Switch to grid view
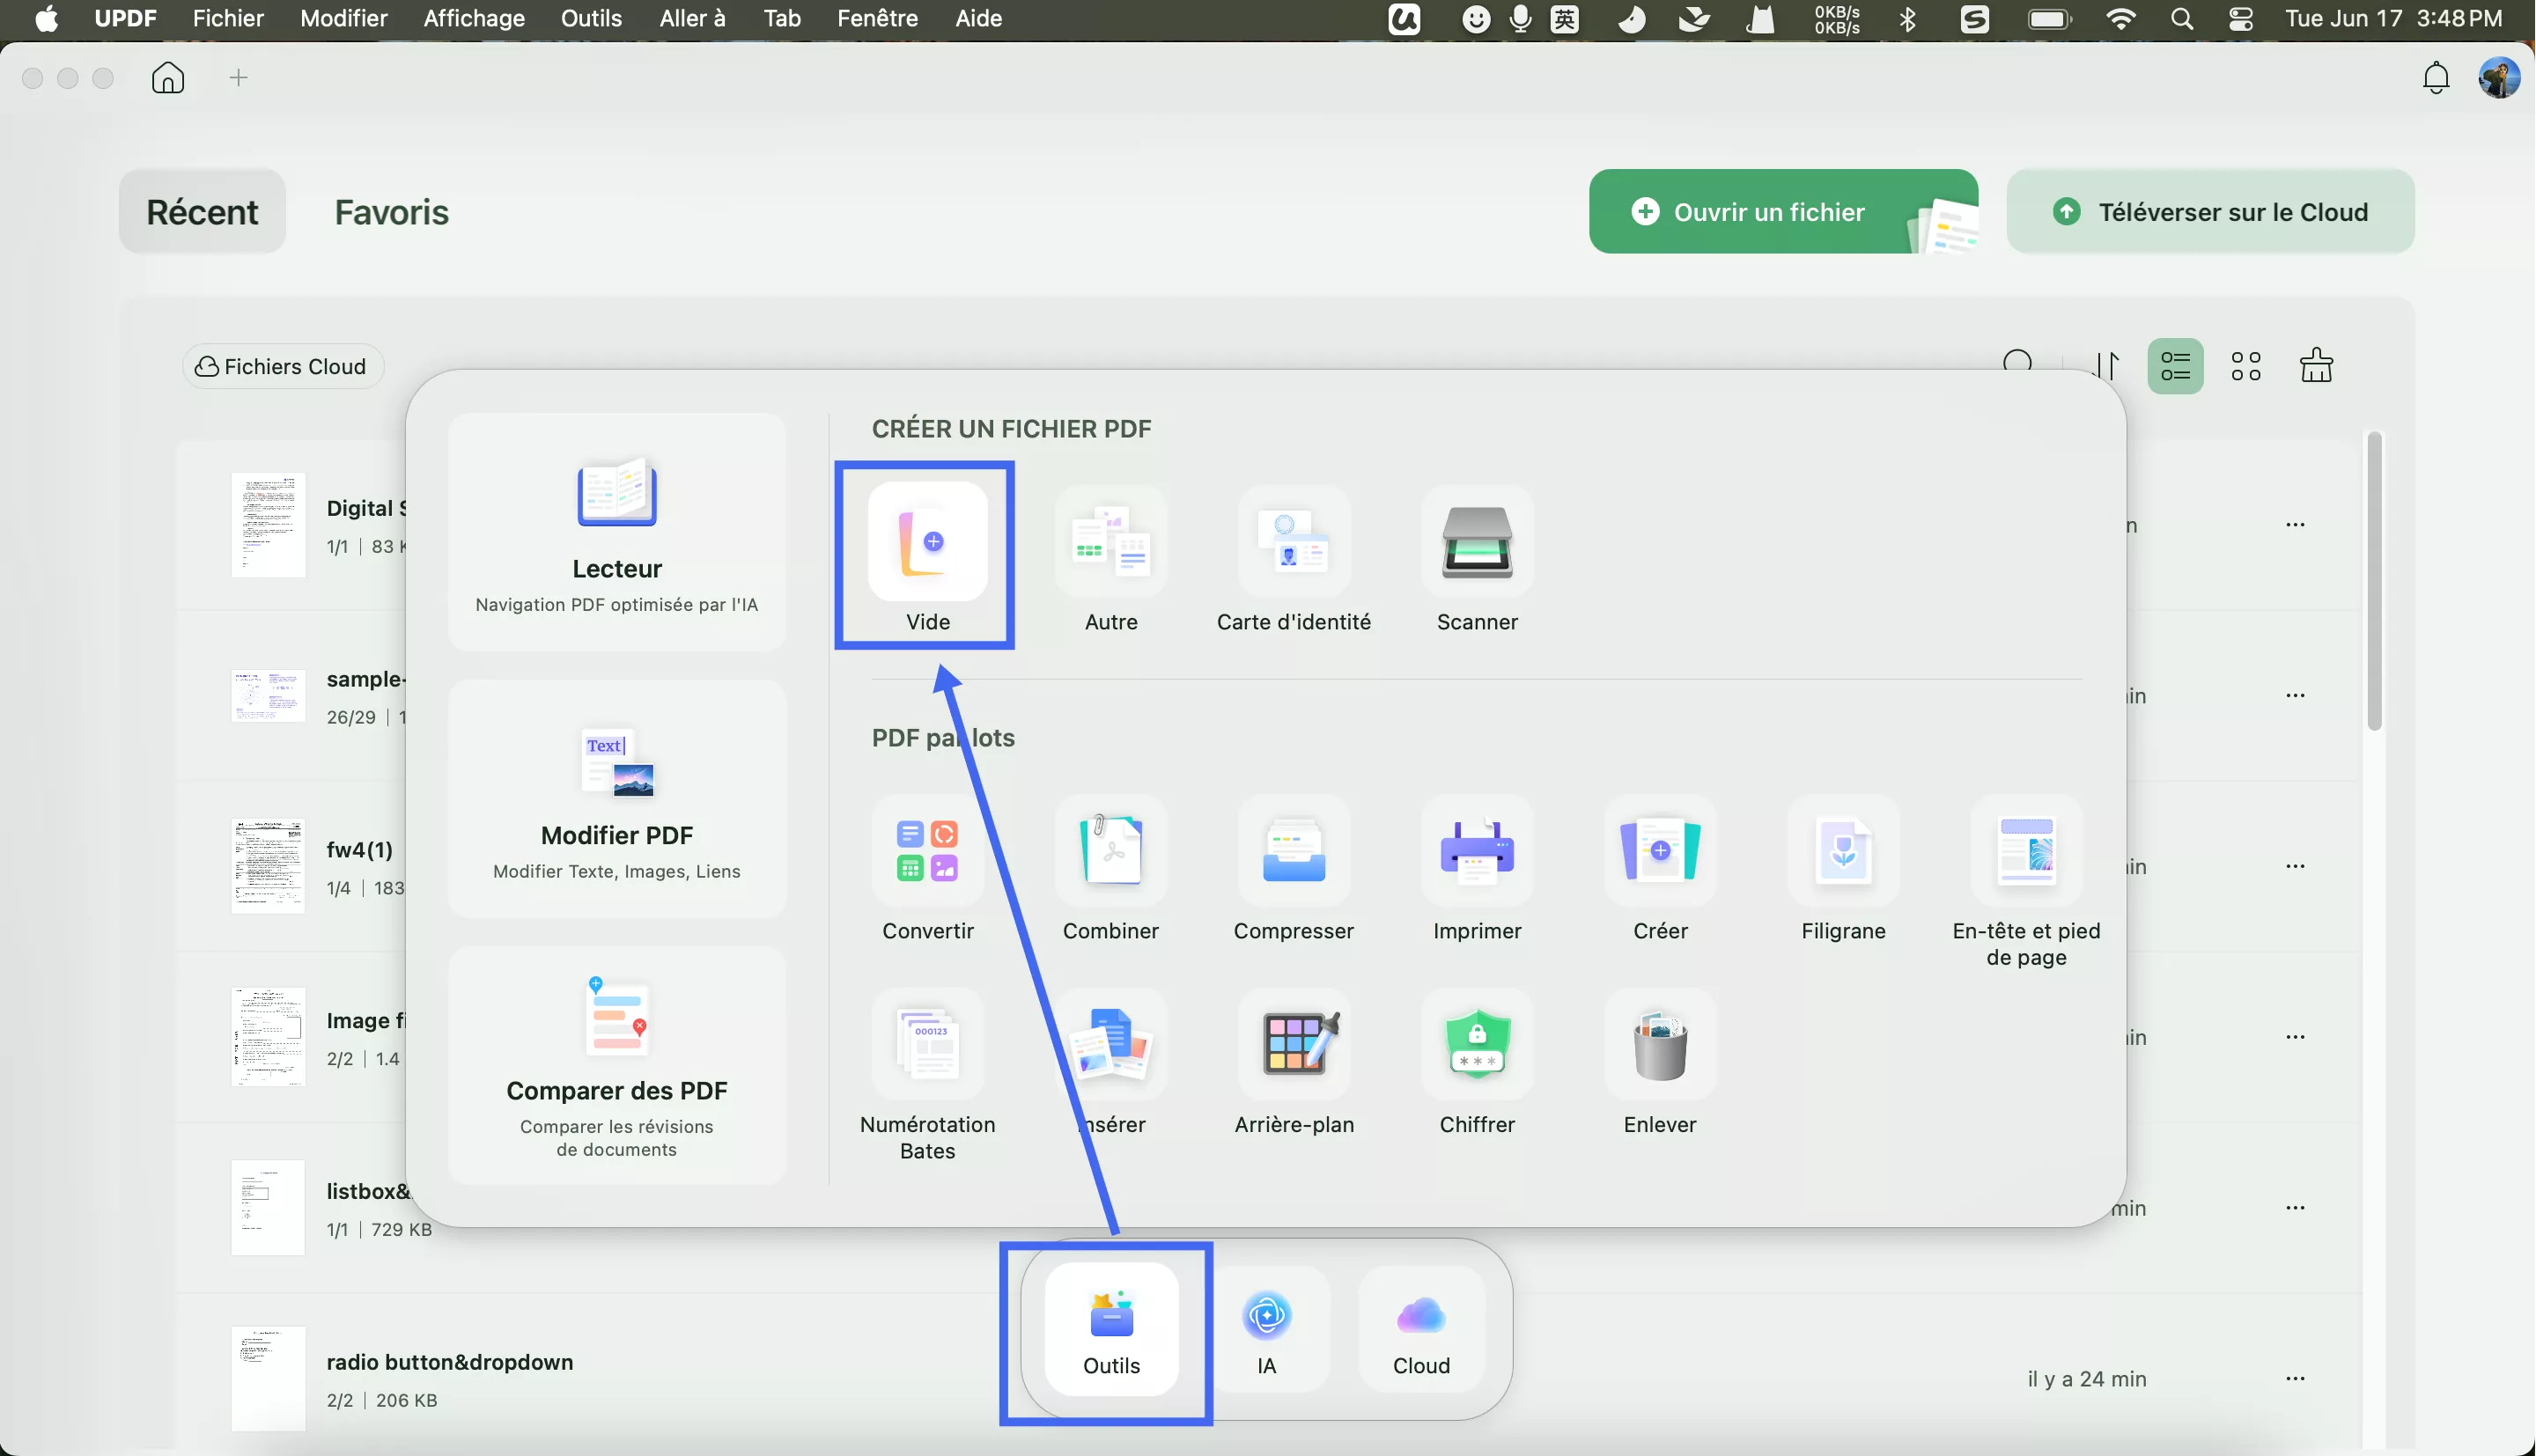2536x1456 pixels. click(x=2245, y=366)
